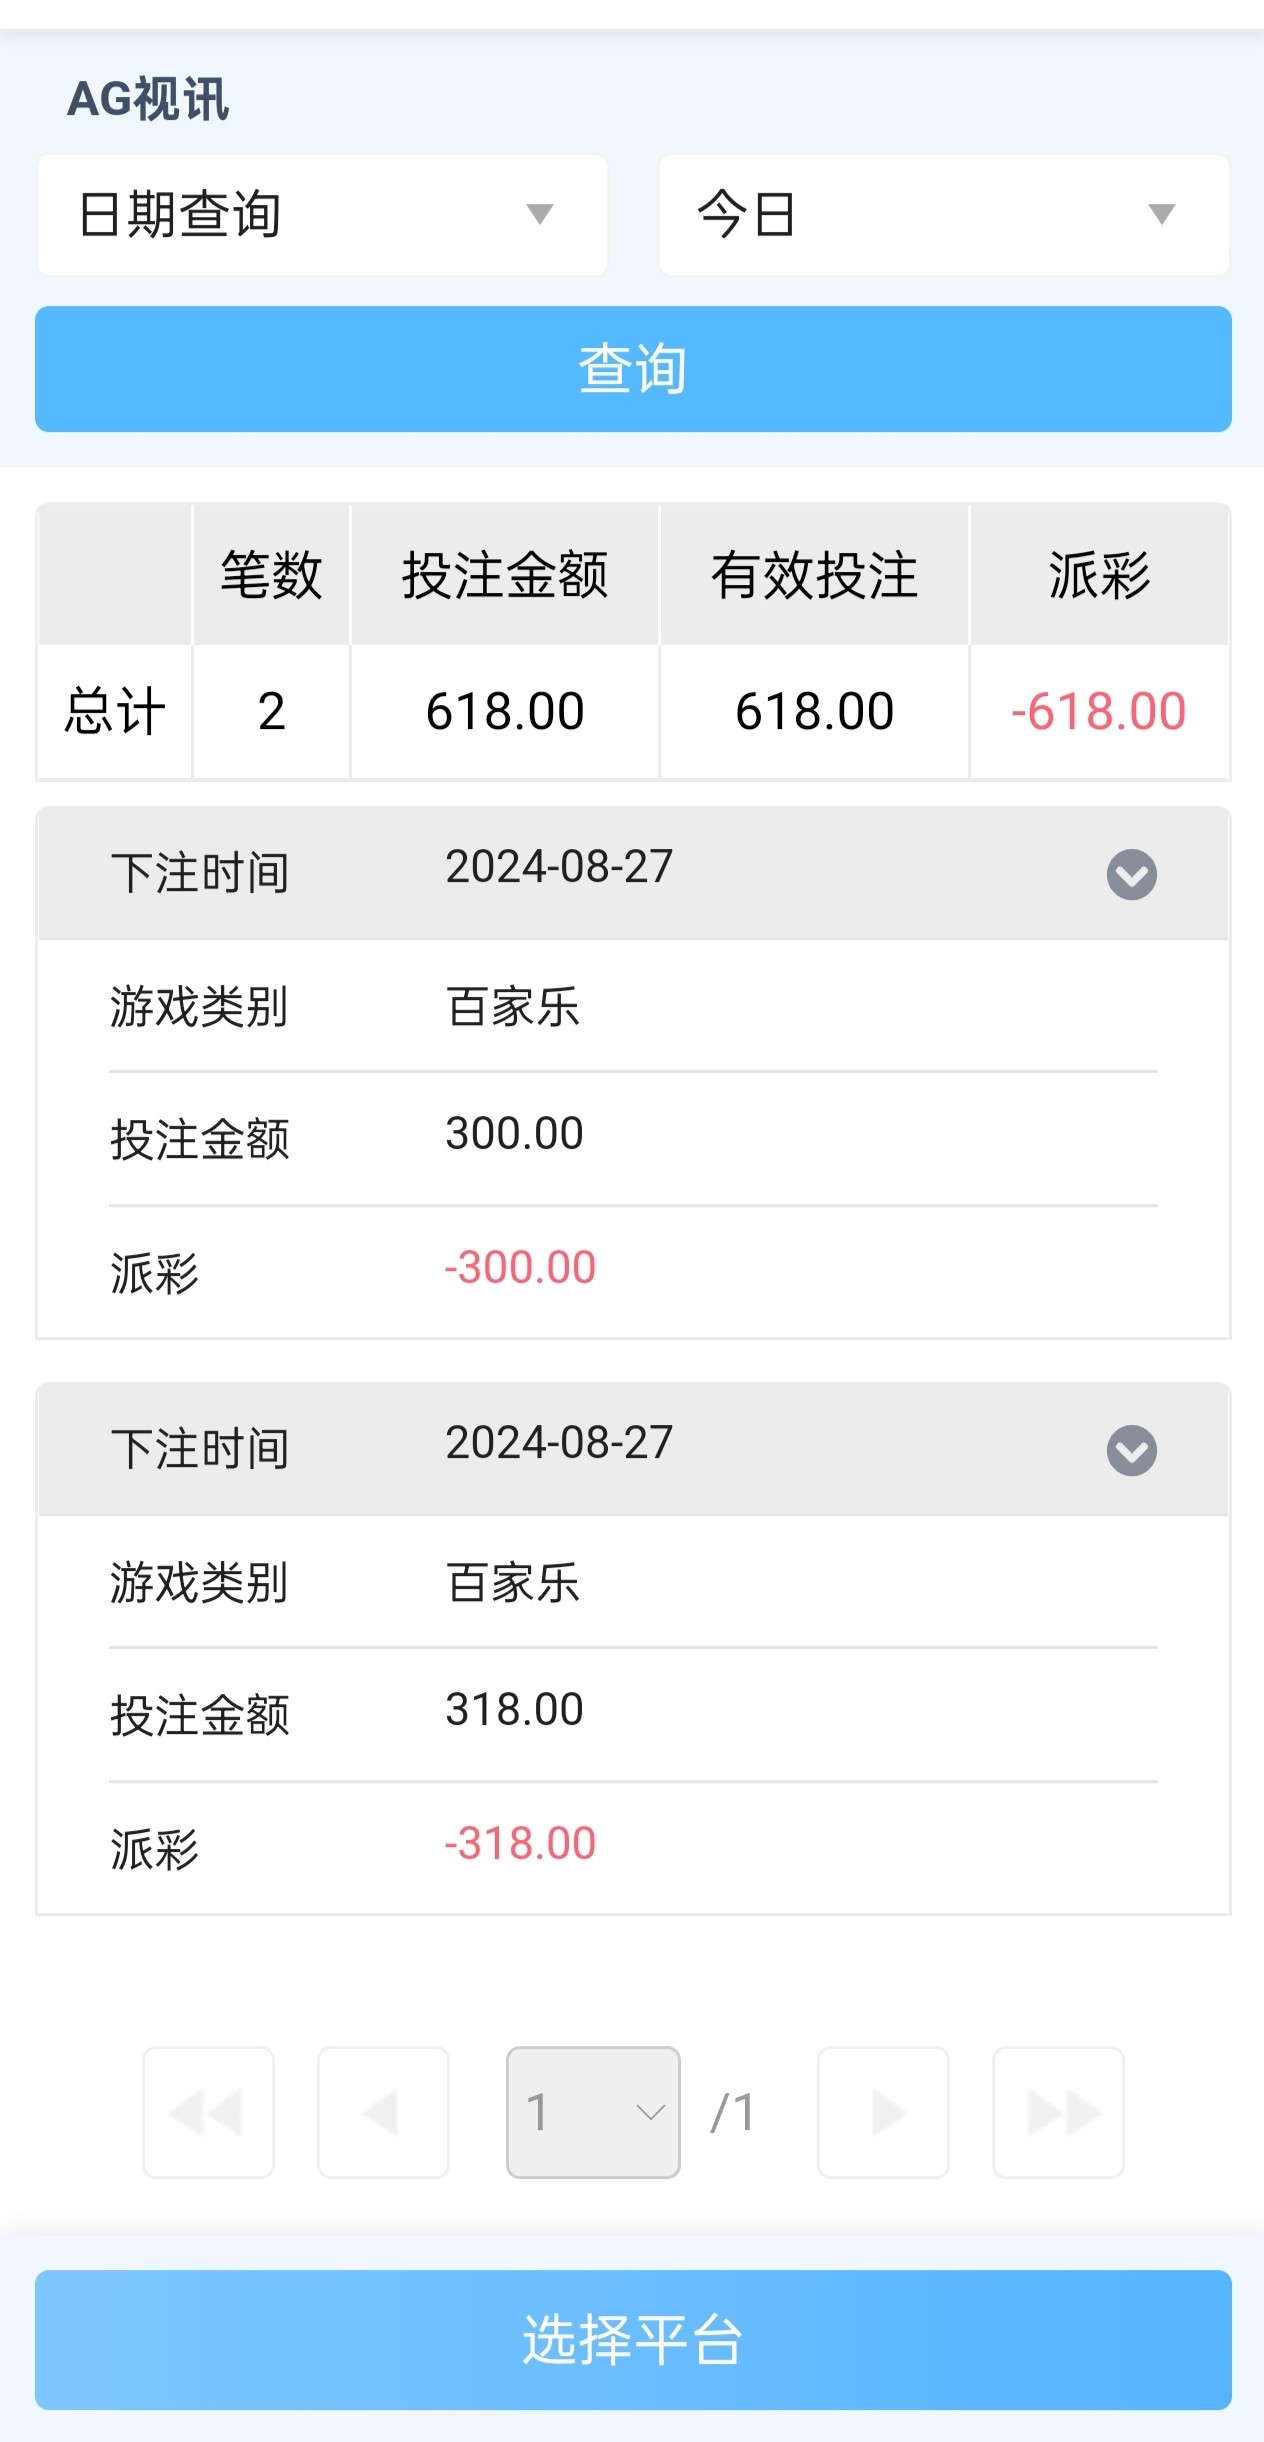This screenshot has width=1264, height=2442.
Task: Collapse the second 下注时间 bet record
Action: click(1131, 1451)
